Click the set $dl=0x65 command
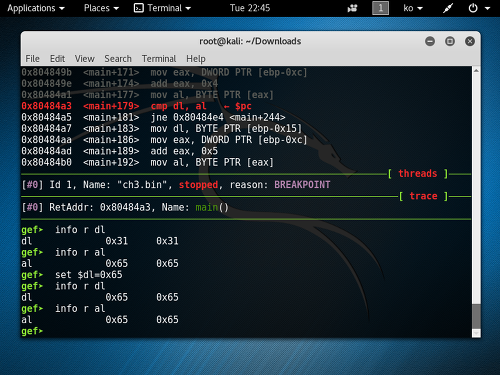The width and height of the screenshot is (500, 375). [x=89, y=275]
